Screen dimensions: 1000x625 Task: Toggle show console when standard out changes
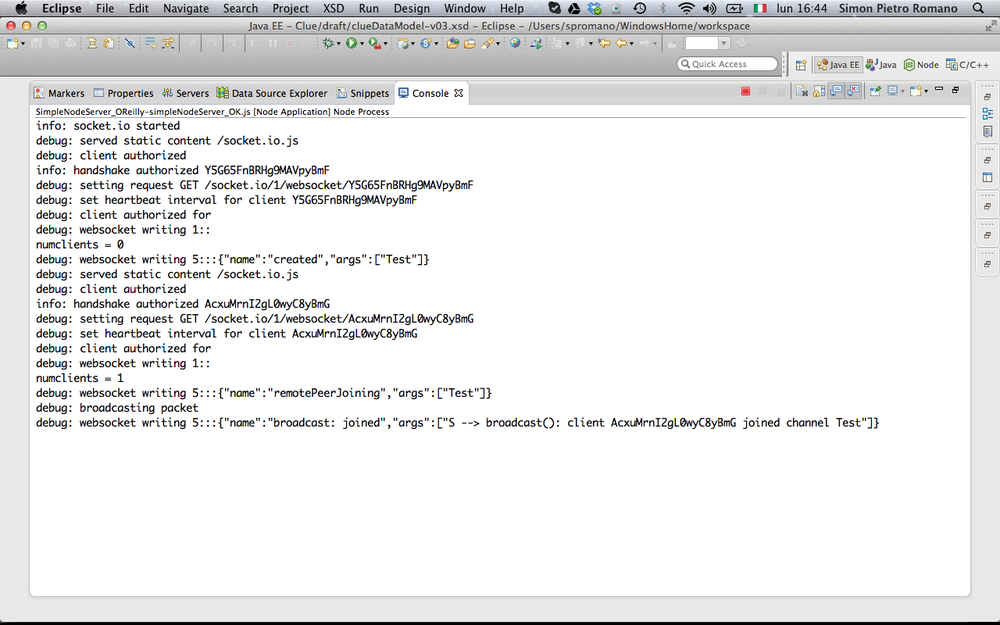click(835, 92)
